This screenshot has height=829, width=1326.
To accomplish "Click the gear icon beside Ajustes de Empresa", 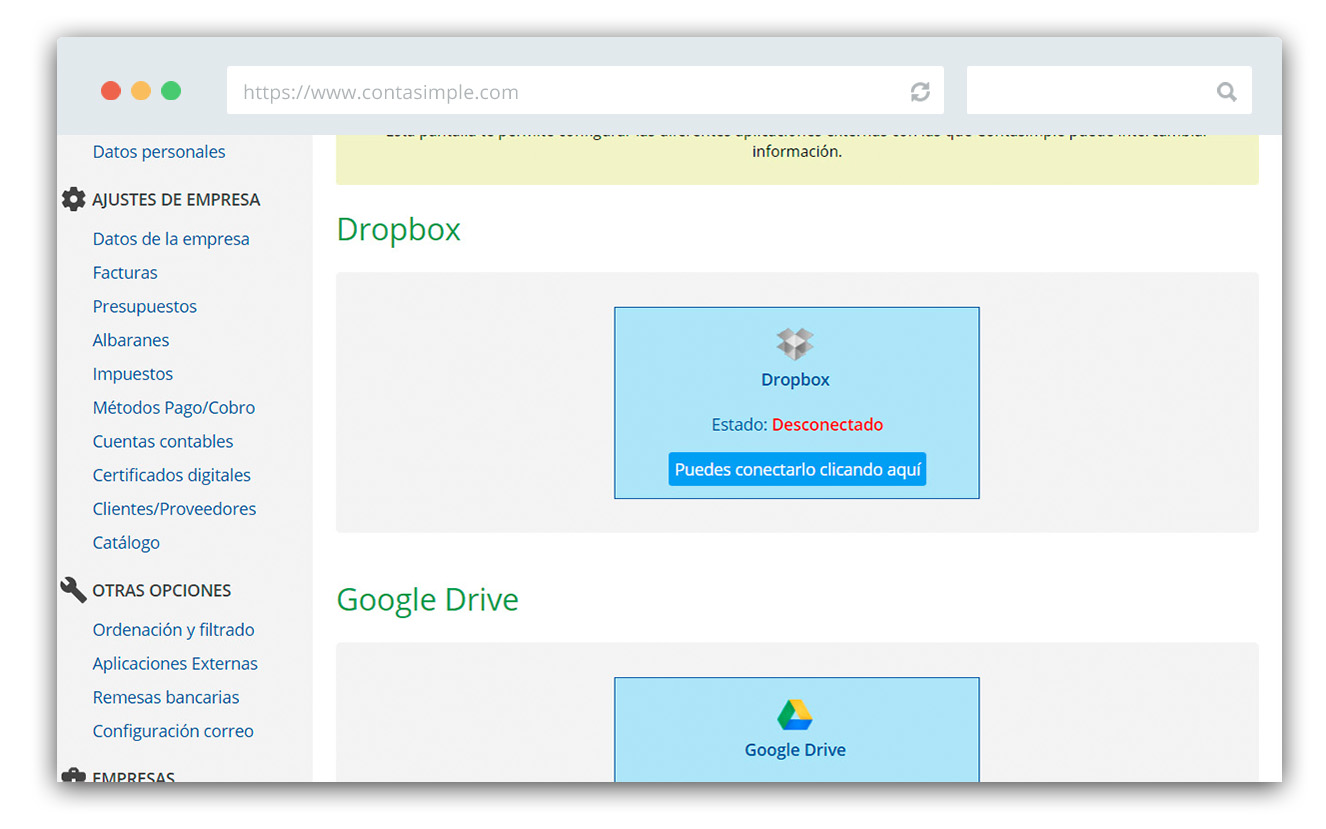I will point(73,199).
